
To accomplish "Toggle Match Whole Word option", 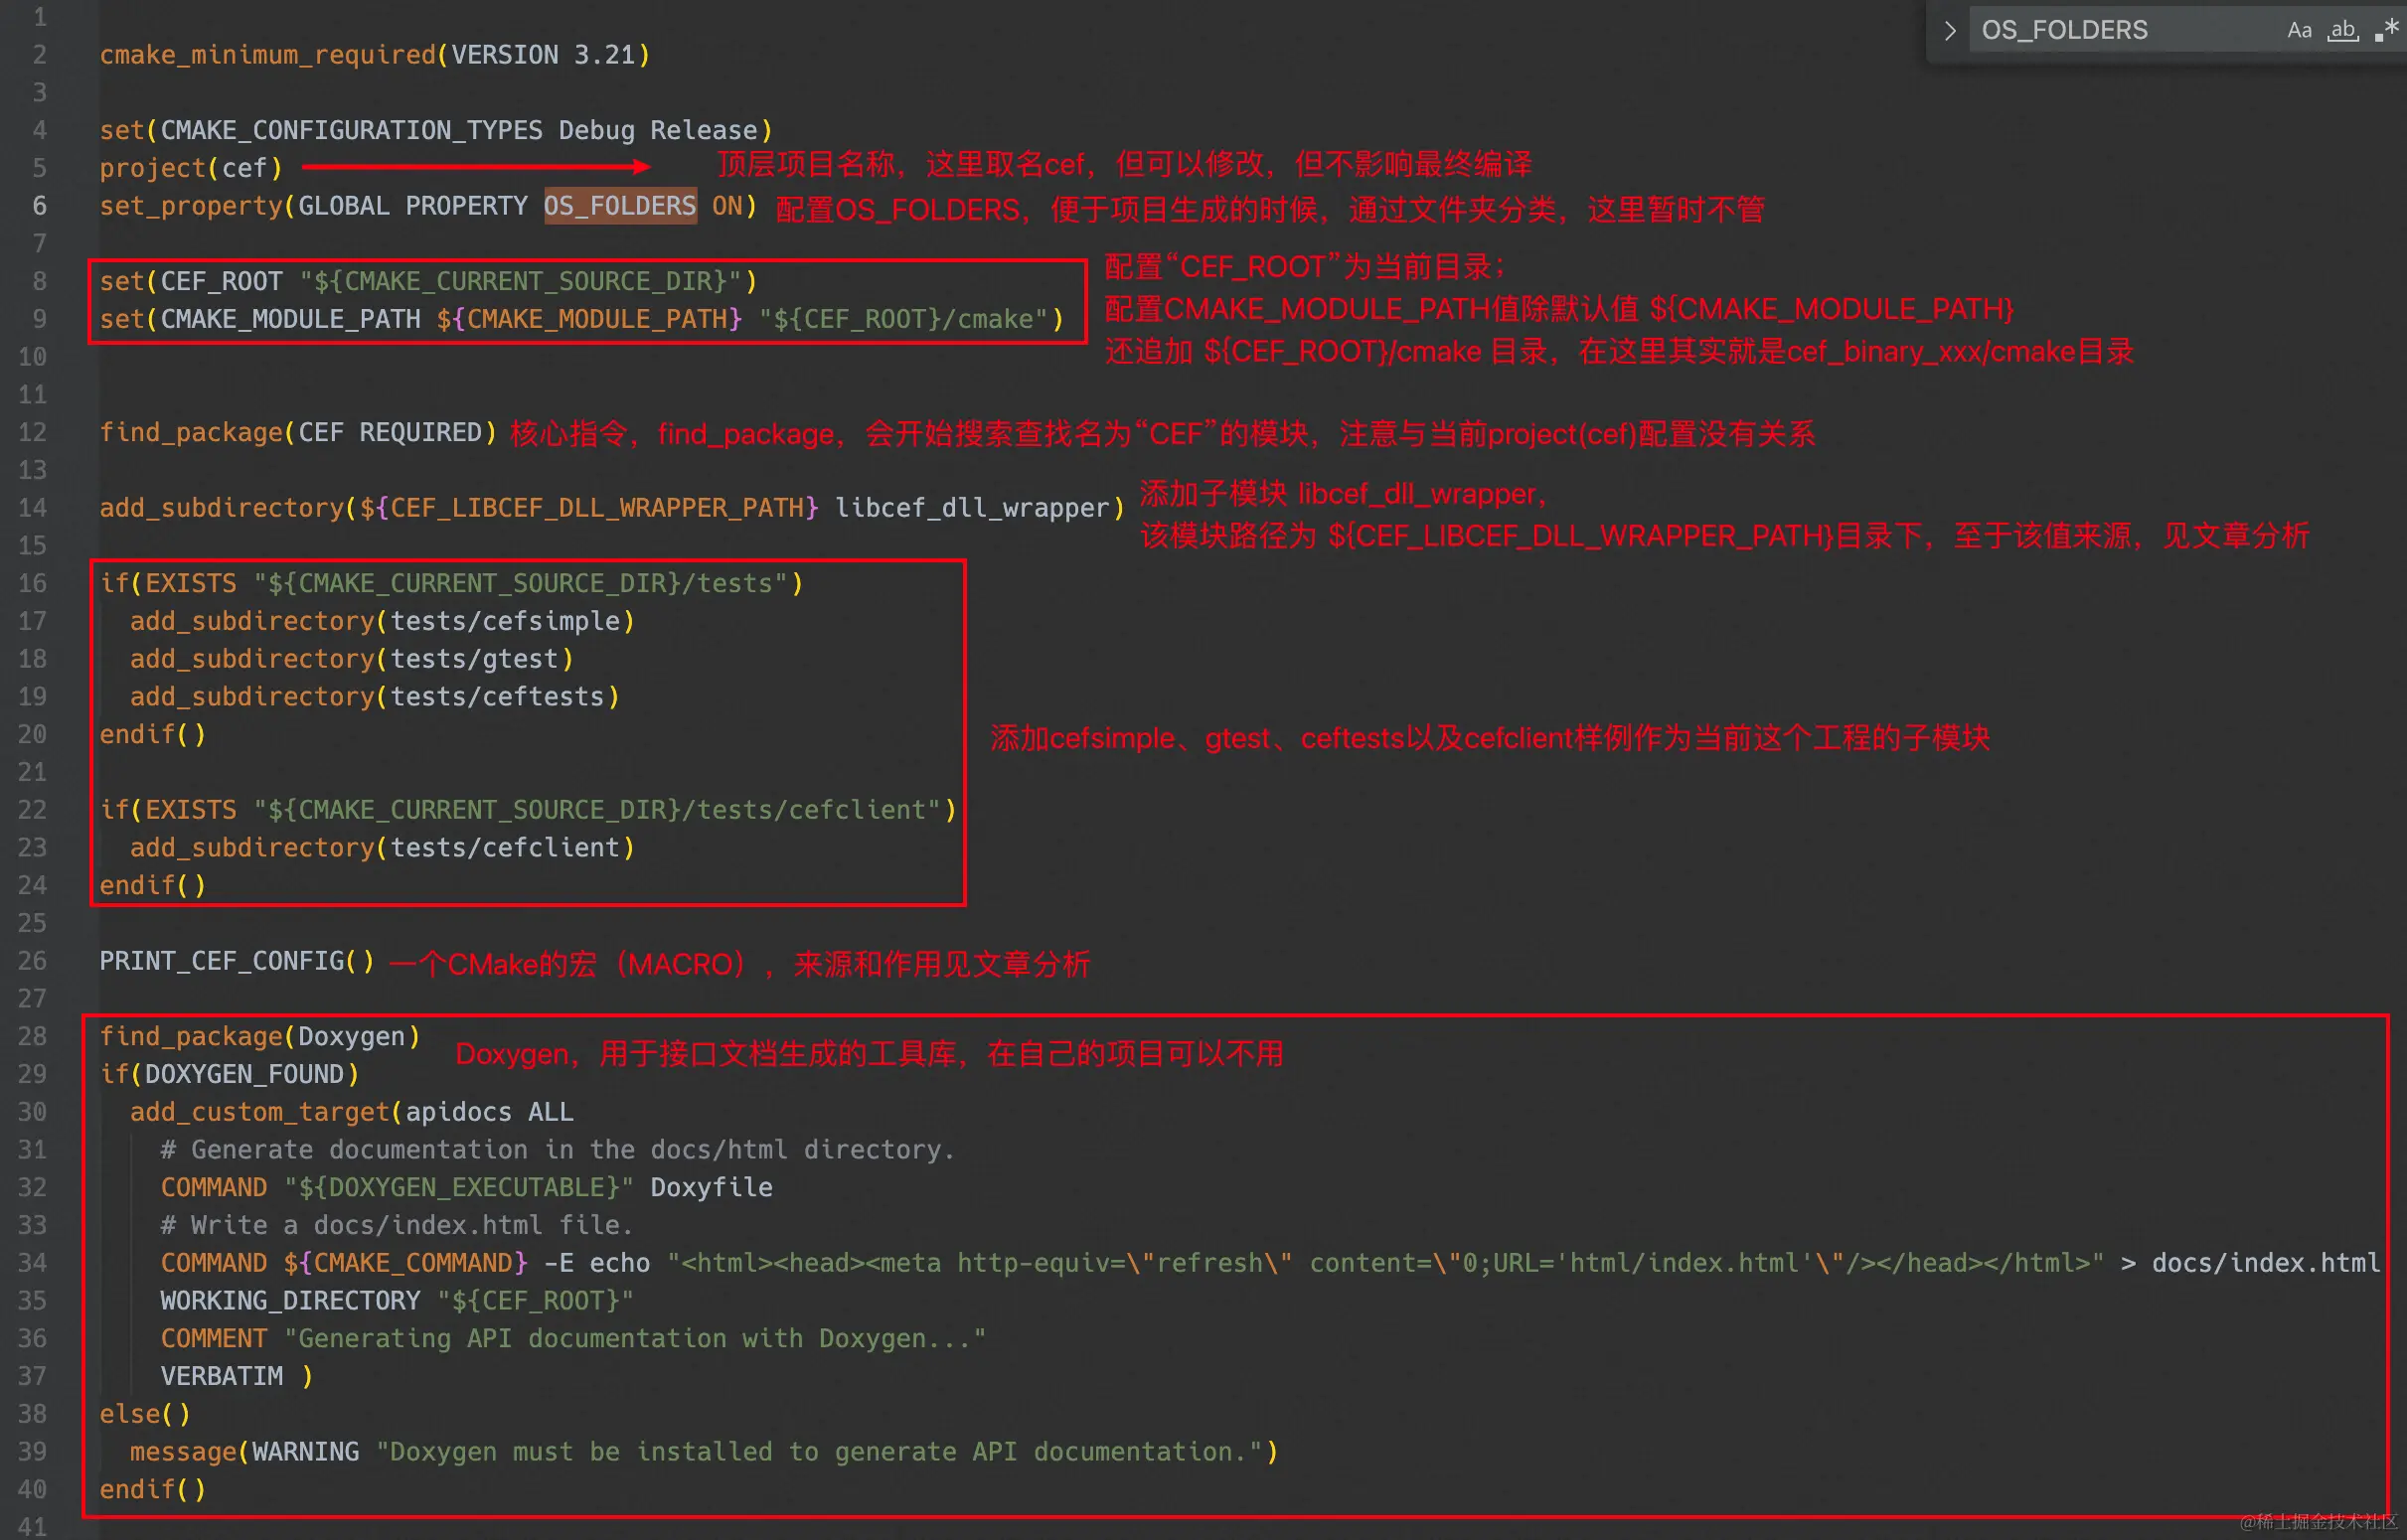I will pyautogui.click(x=2343, y=30).
